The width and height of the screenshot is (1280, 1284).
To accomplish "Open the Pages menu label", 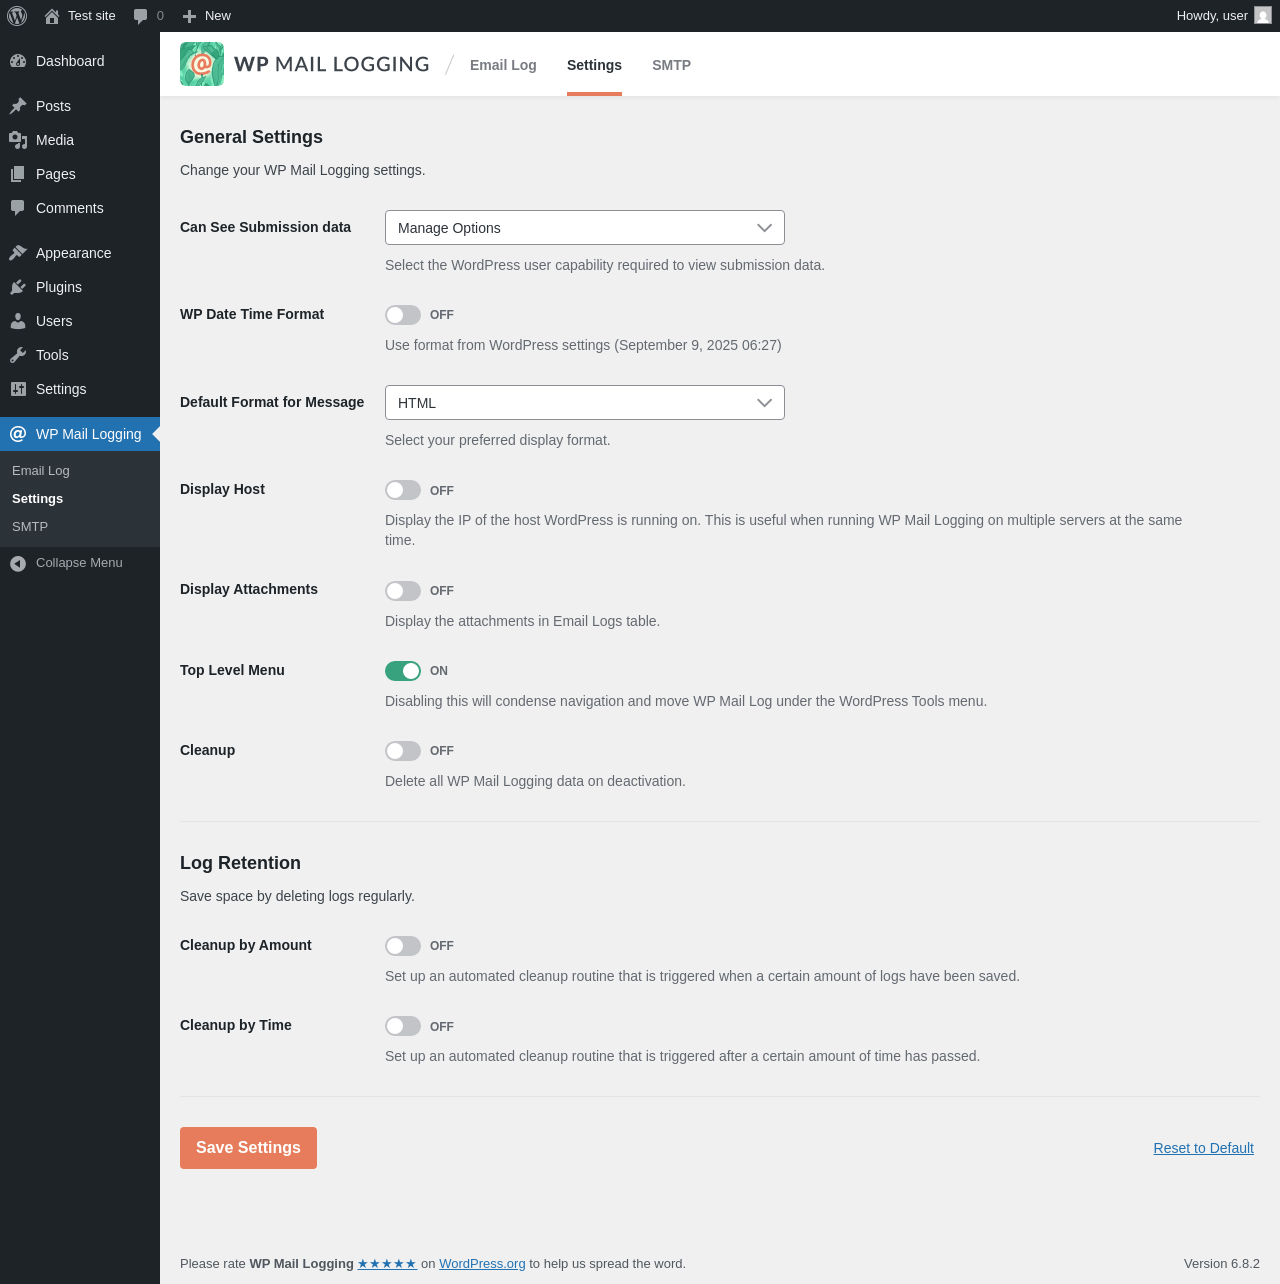I will click(x=56, y=174).
